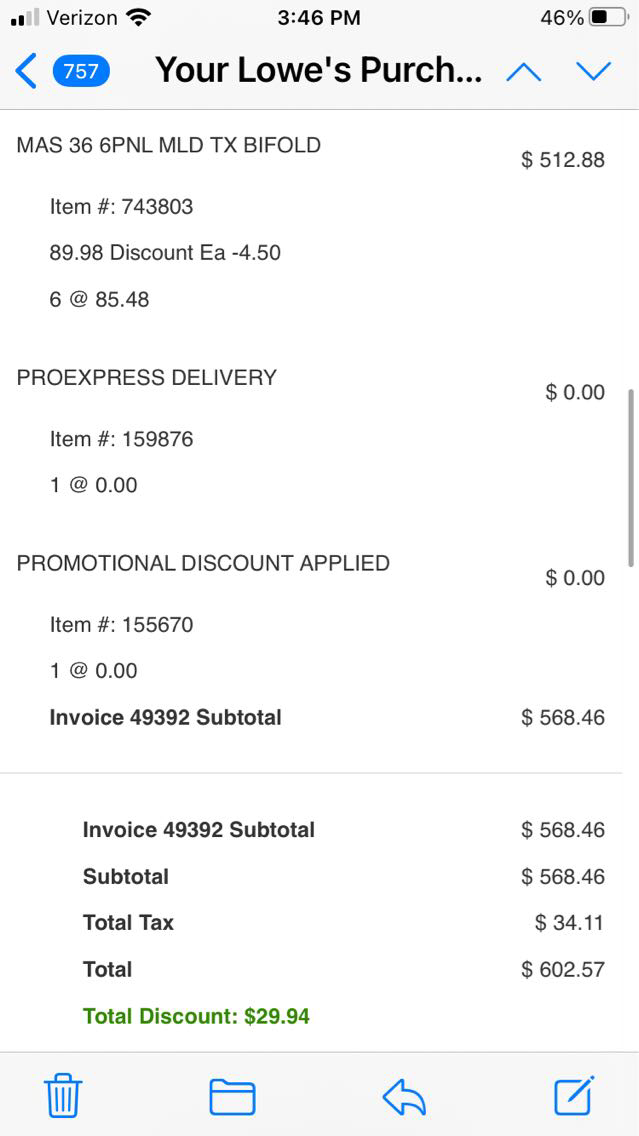
Task: Tap the Wi-Fi icon in status bar
Action: point(138,18)
